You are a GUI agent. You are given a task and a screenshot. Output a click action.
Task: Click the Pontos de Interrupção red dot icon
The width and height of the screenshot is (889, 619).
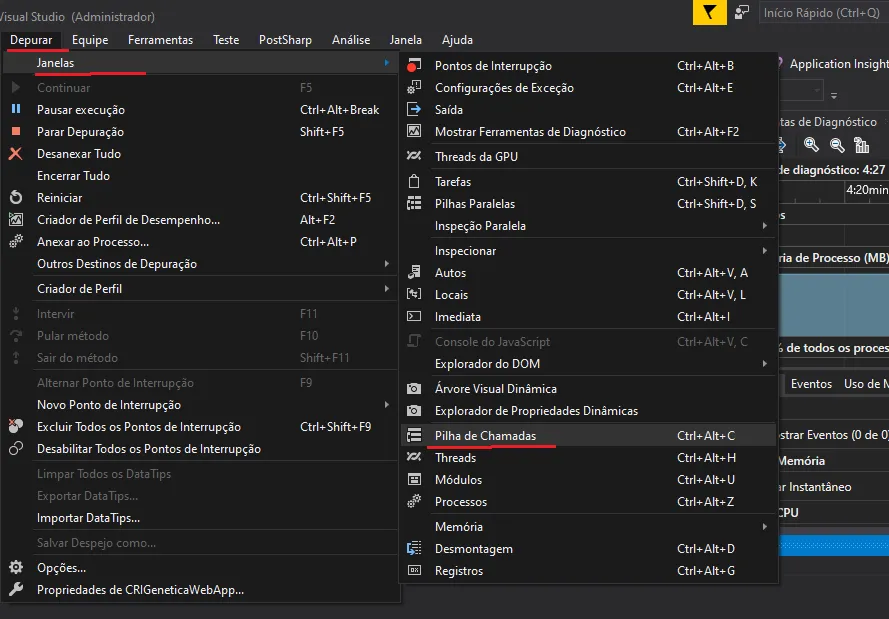point(414,66)
